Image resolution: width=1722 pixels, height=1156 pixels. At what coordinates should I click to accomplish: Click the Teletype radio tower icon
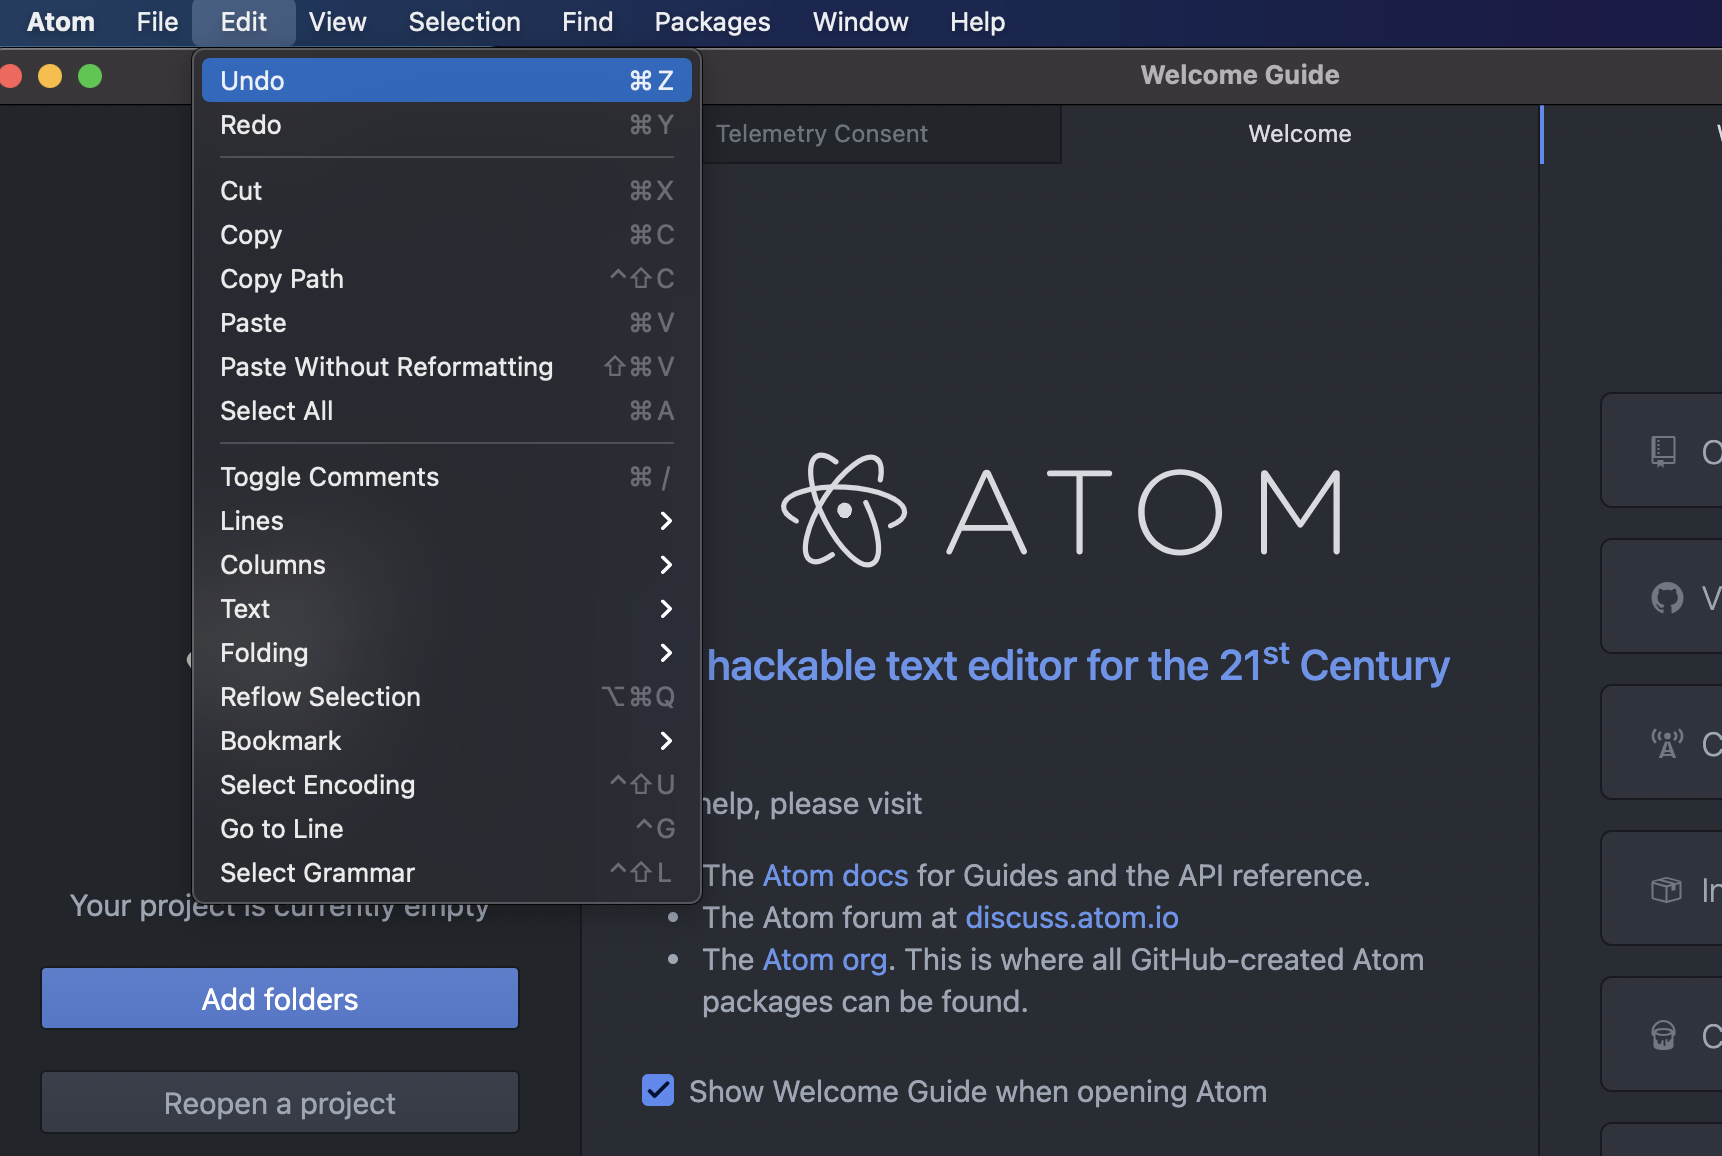pos(1667,744)
